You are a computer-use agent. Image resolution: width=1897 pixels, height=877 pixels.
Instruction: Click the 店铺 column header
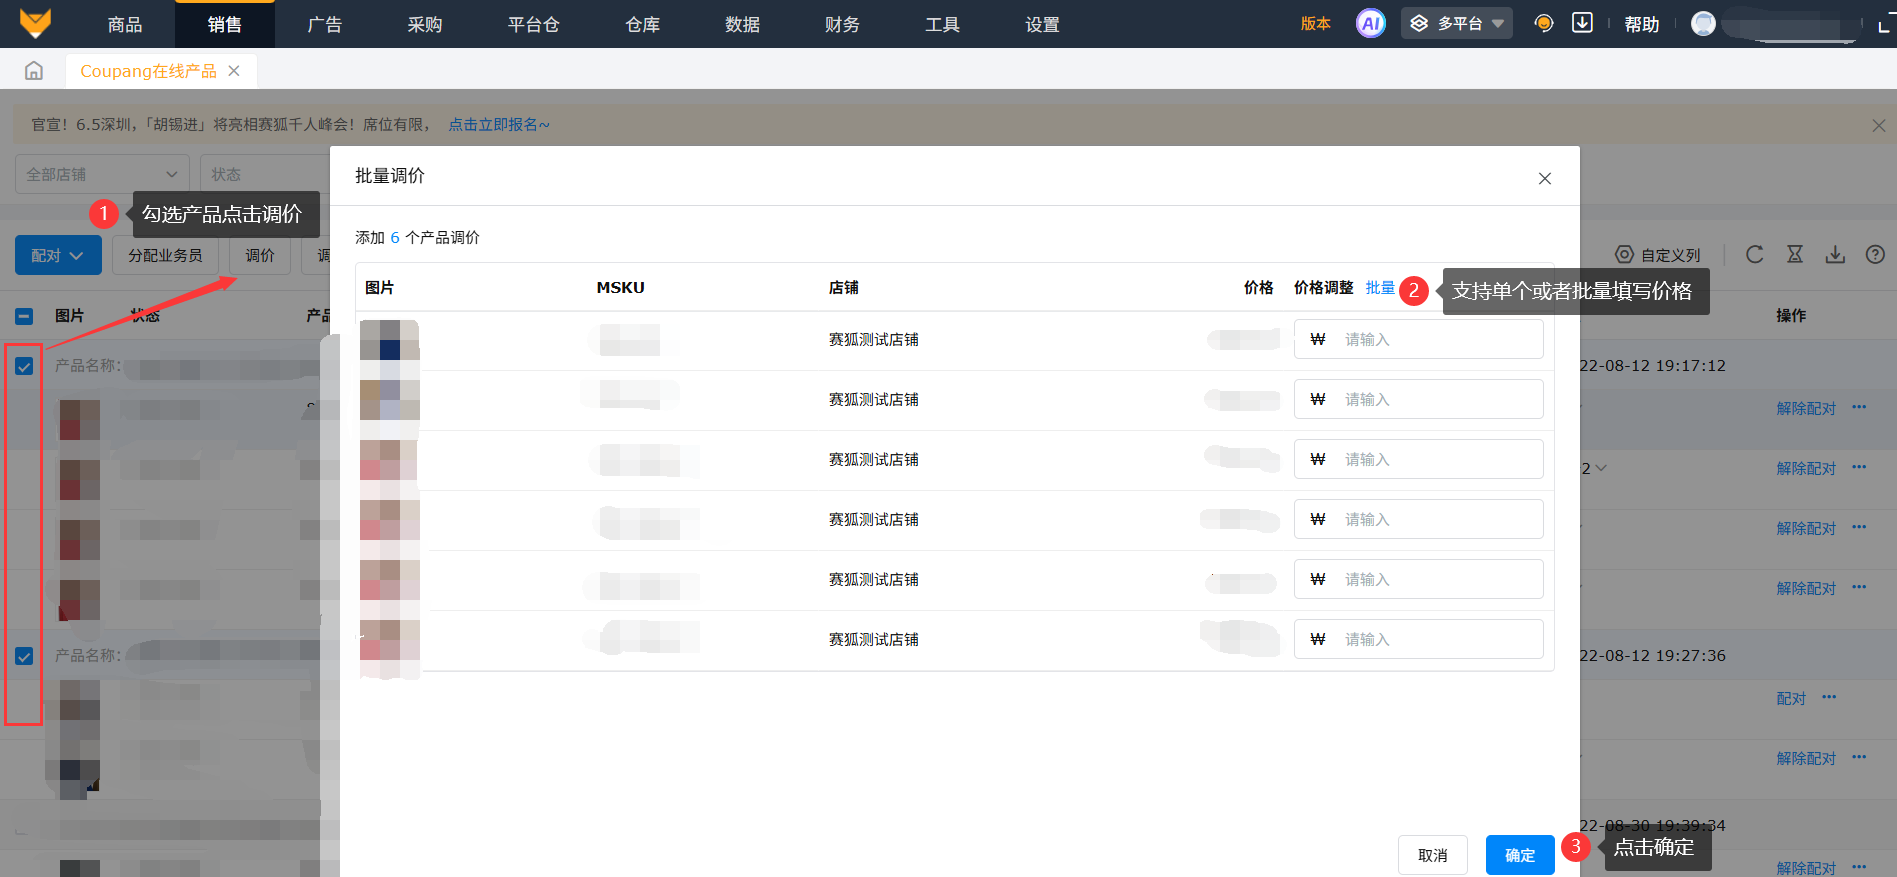pos(844,288)
